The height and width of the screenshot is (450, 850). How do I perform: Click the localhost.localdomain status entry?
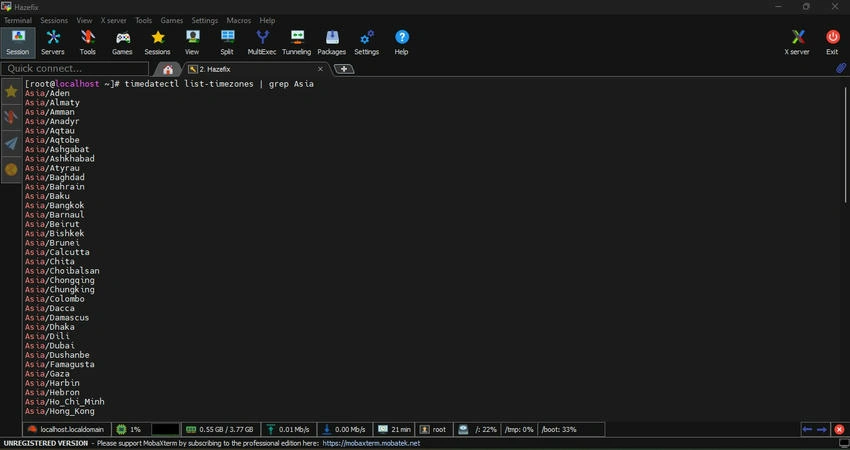(x=66, y=429)
